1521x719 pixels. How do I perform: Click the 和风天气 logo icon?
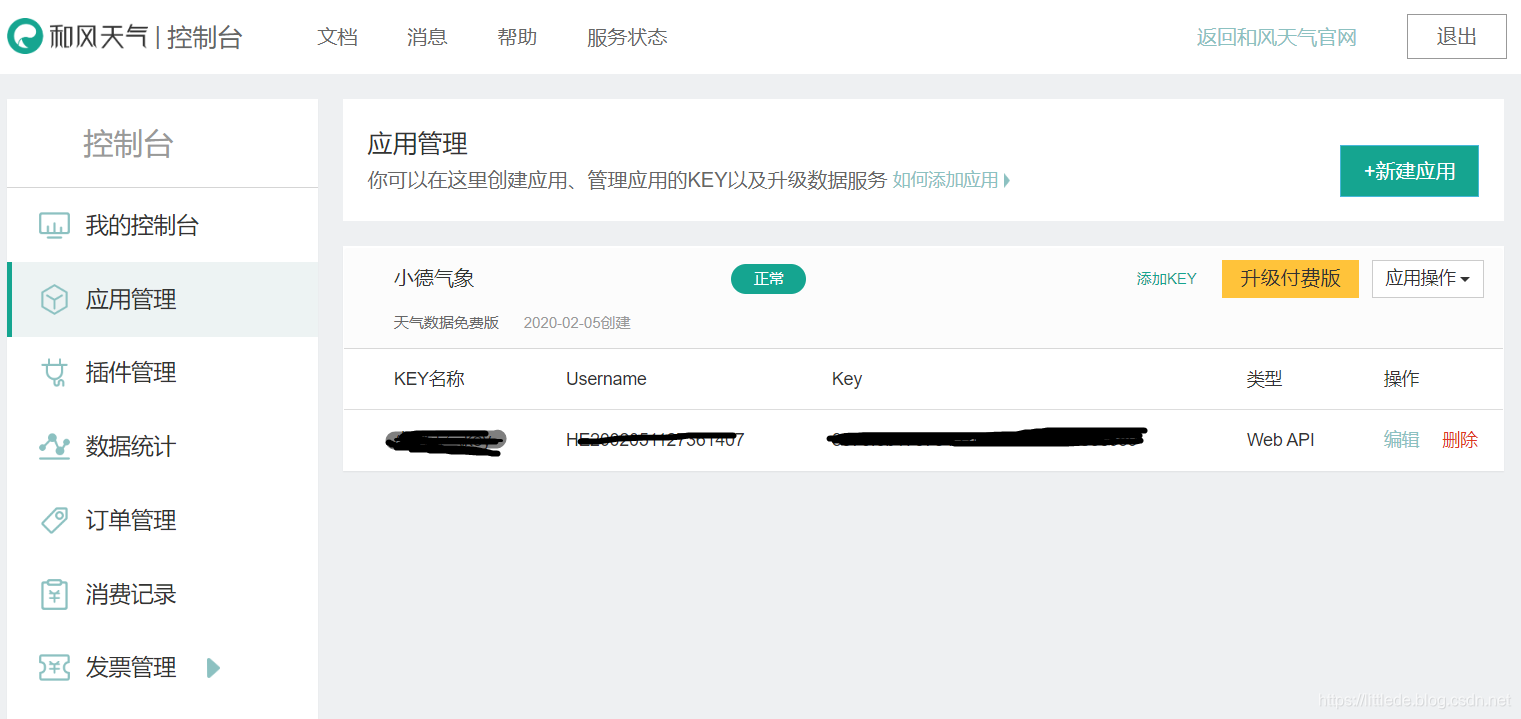tap(25, 37)
